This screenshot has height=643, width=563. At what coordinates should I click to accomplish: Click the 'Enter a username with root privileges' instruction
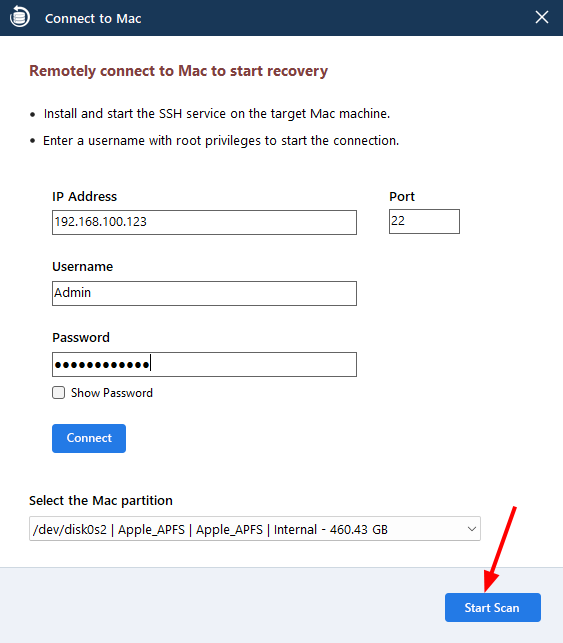click(x=221, y=141)
